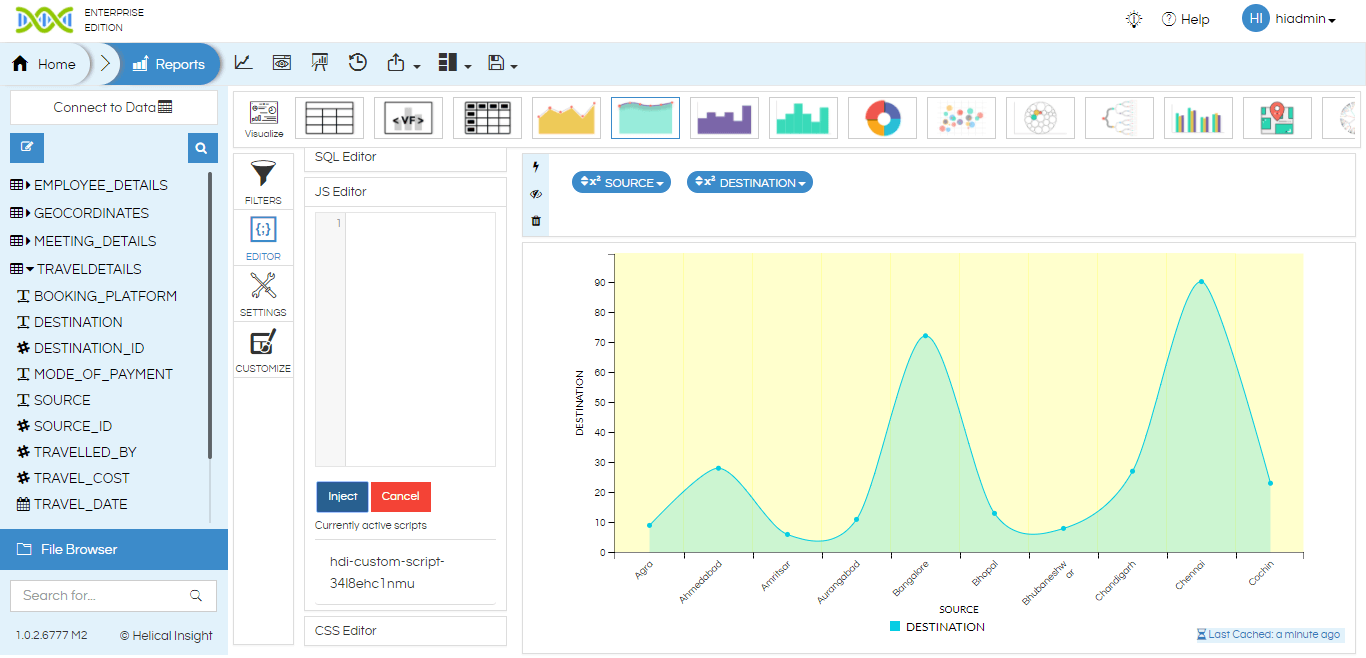The image size is (1366, 658).
Task: Open the export share dropdown
Action: pos(403,63)
